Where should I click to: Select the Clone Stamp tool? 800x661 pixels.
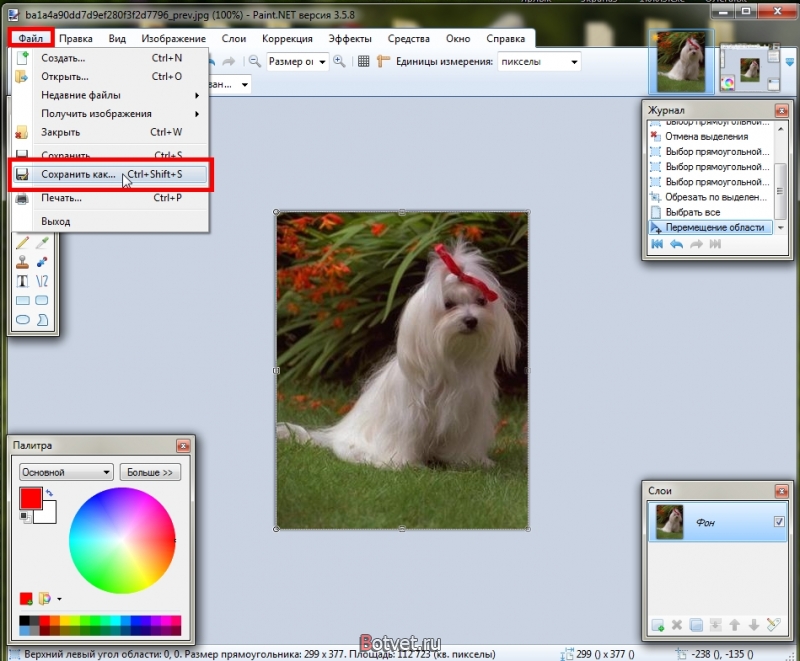click(22, 262)
